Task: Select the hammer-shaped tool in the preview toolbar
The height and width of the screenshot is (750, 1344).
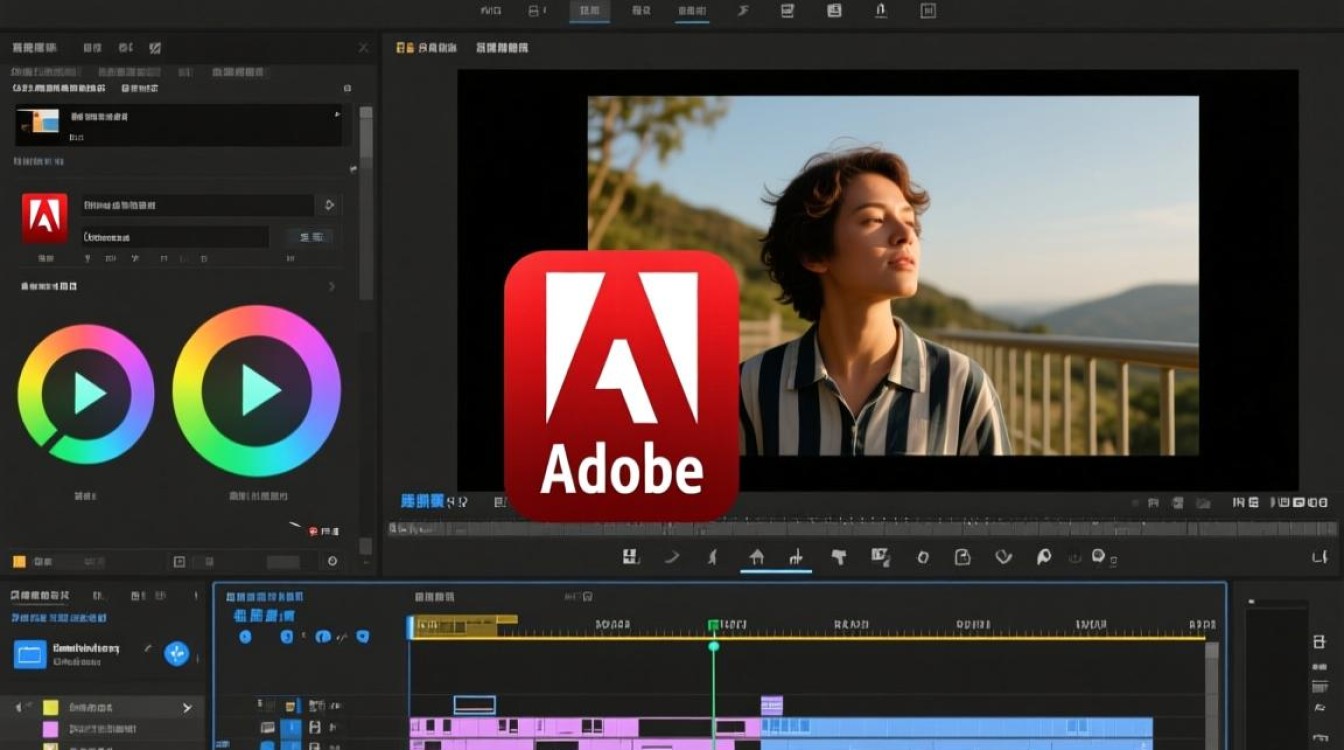Action: [x=838, y=557]
